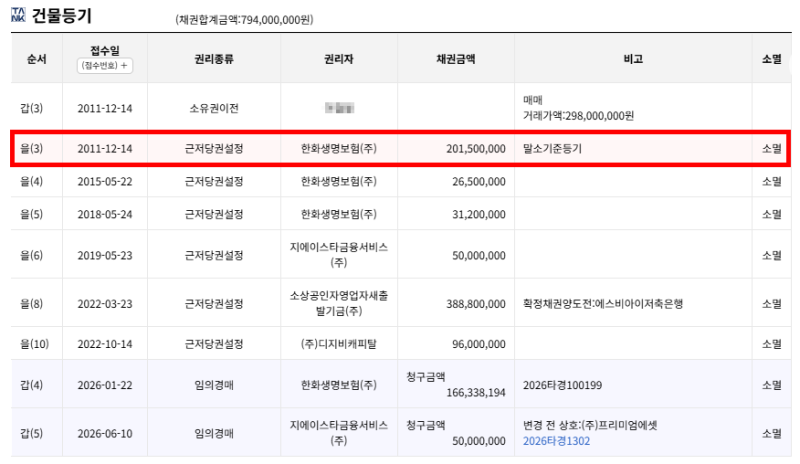Click 소멸 status in the 을(8) row
The image size is (800, 464).
point(771,304)
